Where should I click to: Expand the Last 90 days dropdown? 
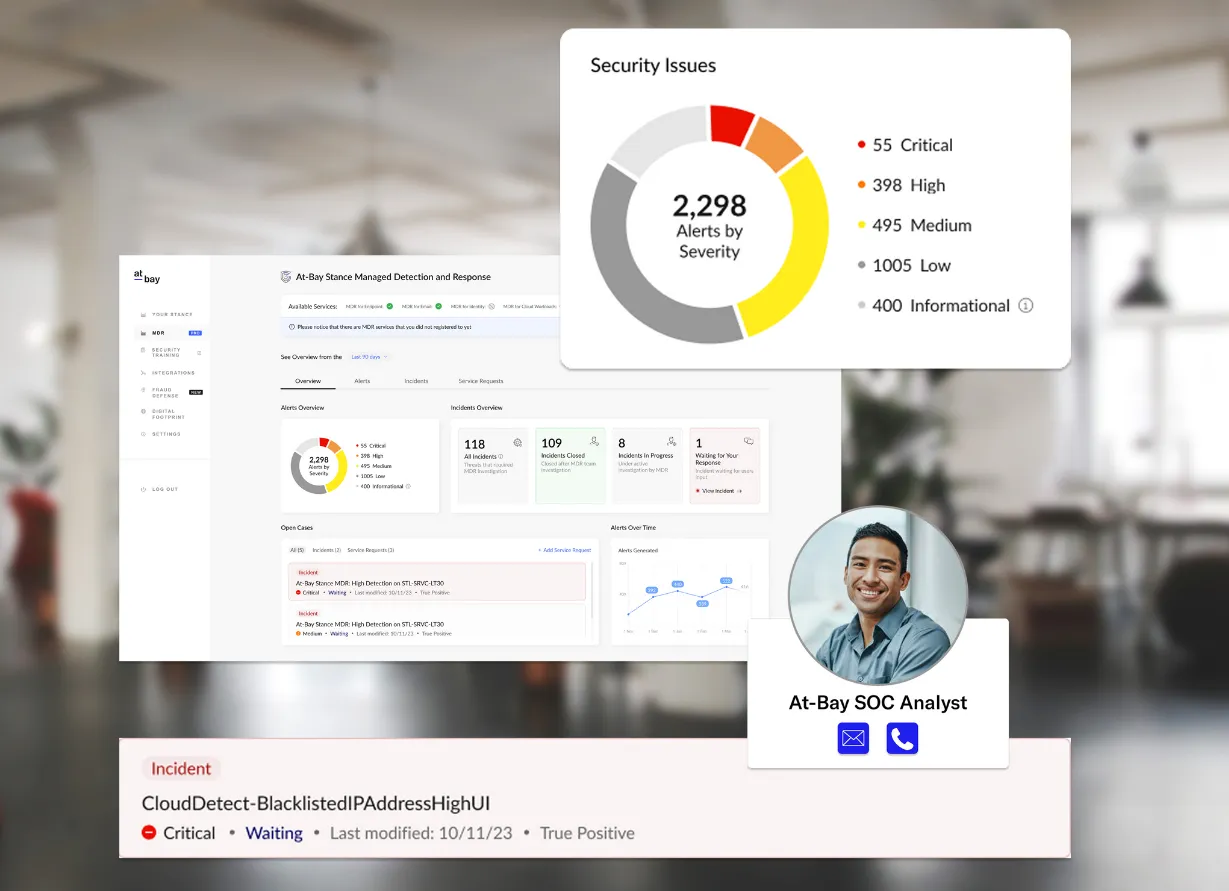tap(369, 357)
